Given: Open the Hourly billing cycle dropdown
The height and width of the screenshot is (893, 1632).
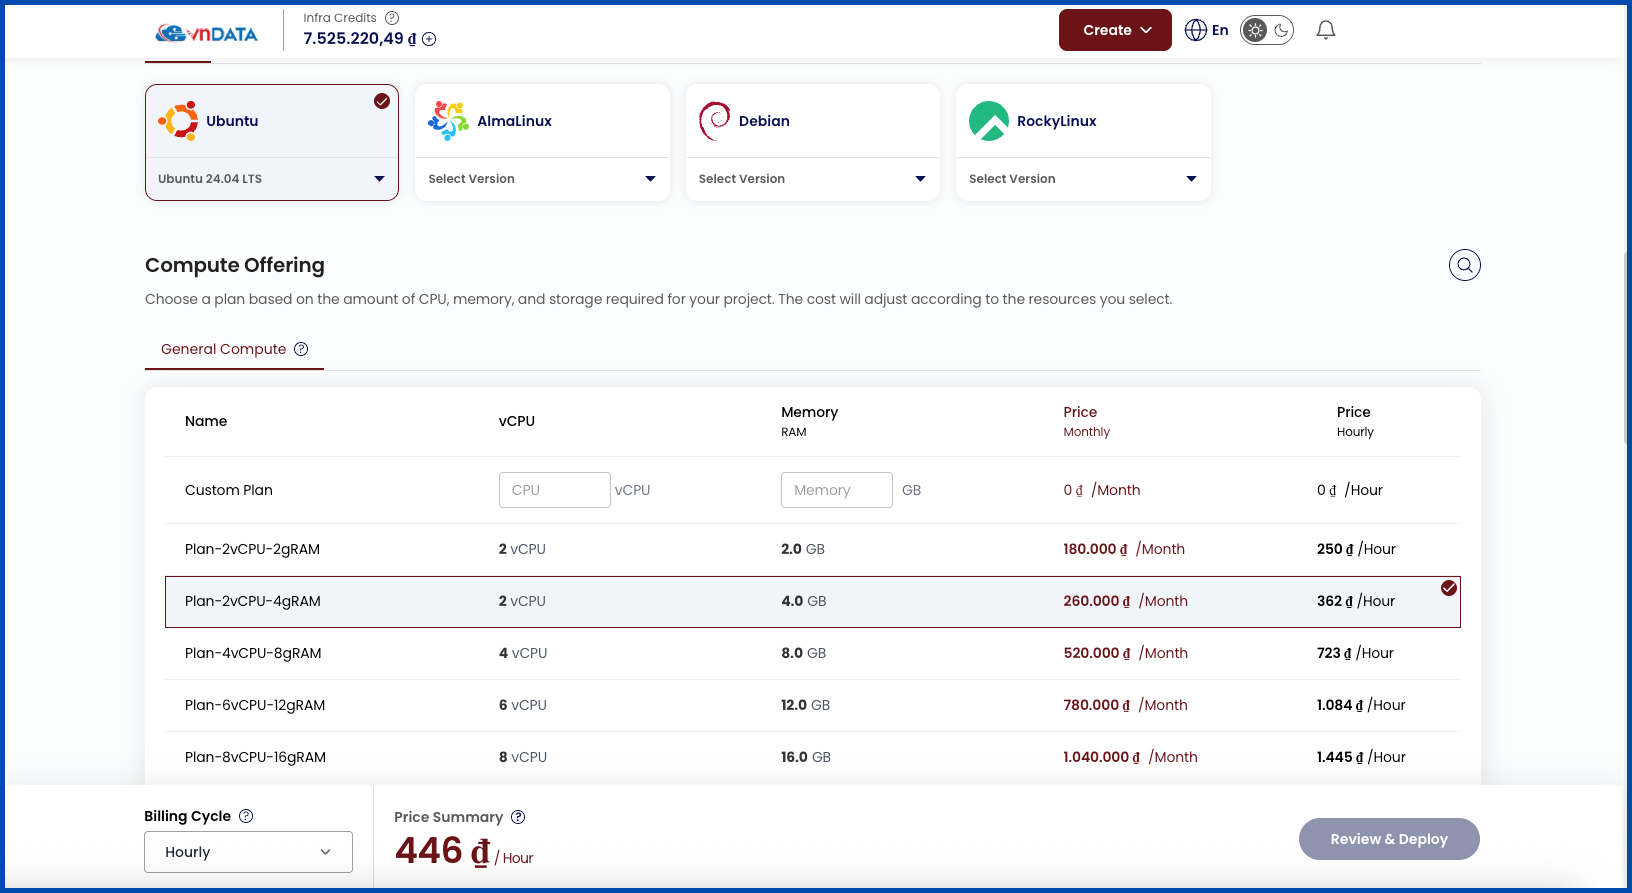Looking at the screenshot, I should [248, 852].
